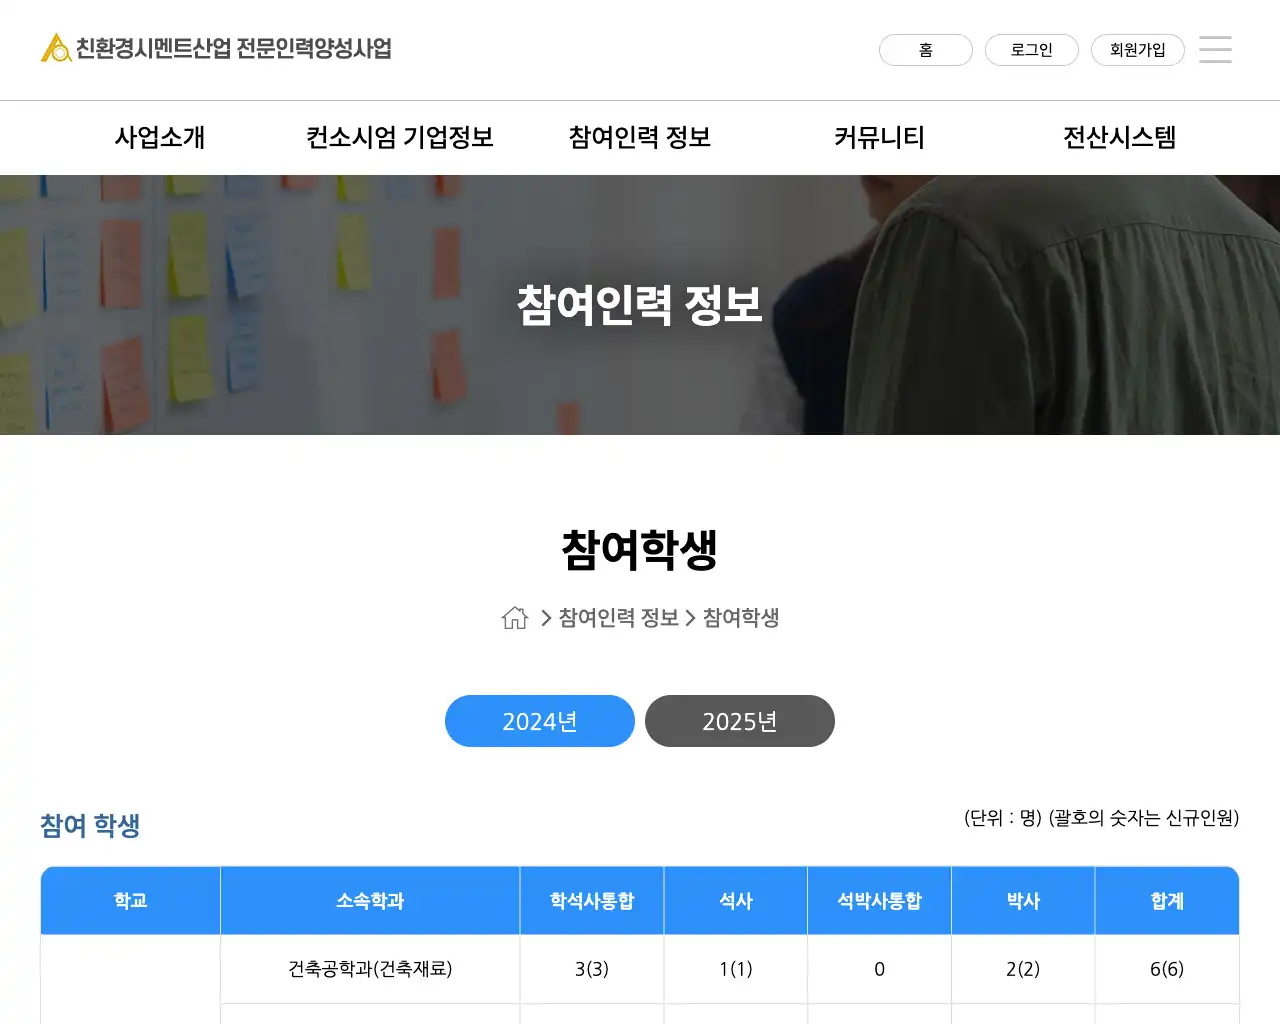Click 참여학생 breadcrumb link
Viewport: 1280px width, 1024px height.
coord(741,618)
